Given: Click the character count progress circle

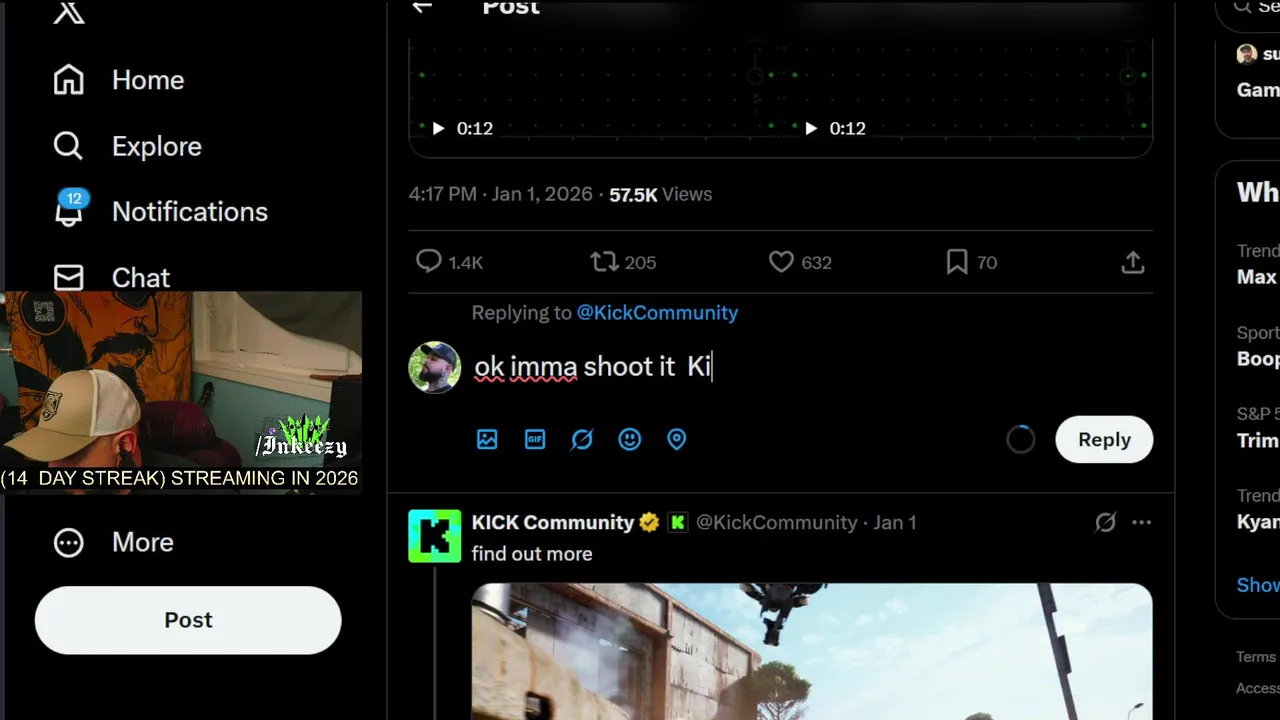Looking at the screenshot, I should pos(1021,440).
